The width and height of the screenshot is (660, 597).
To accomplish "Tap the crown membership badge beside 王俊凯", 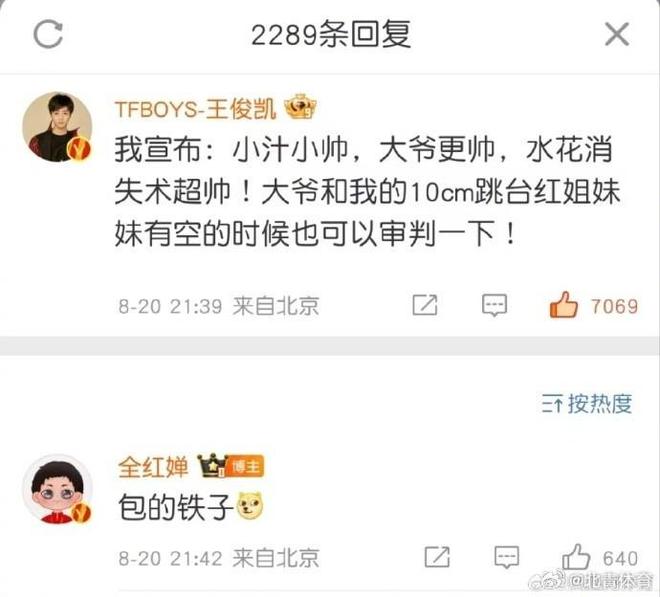I will pos(301,107).
